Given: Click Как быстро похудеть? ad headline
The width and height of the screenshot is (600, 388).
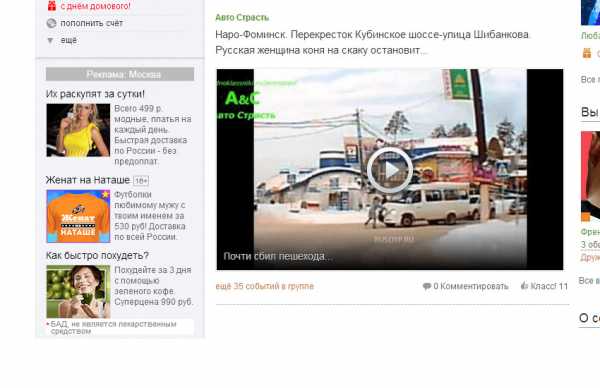Looking at the screenshot, I should click(97, 255).
